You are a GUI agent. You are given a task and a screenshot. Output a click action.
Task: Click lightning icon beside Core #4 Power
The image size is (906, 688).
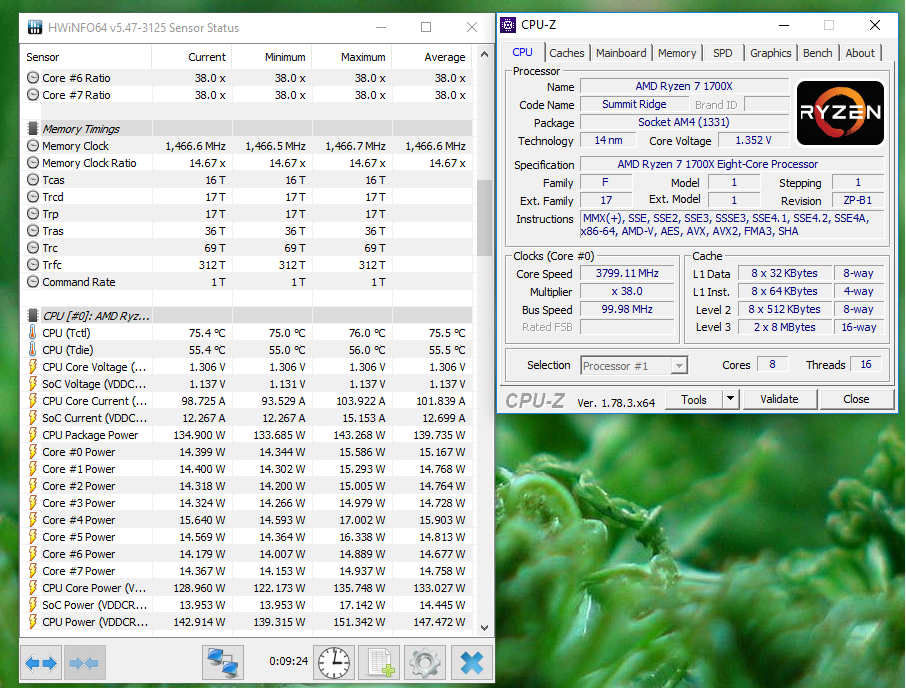pyautogui.click(x=33, y=520)
